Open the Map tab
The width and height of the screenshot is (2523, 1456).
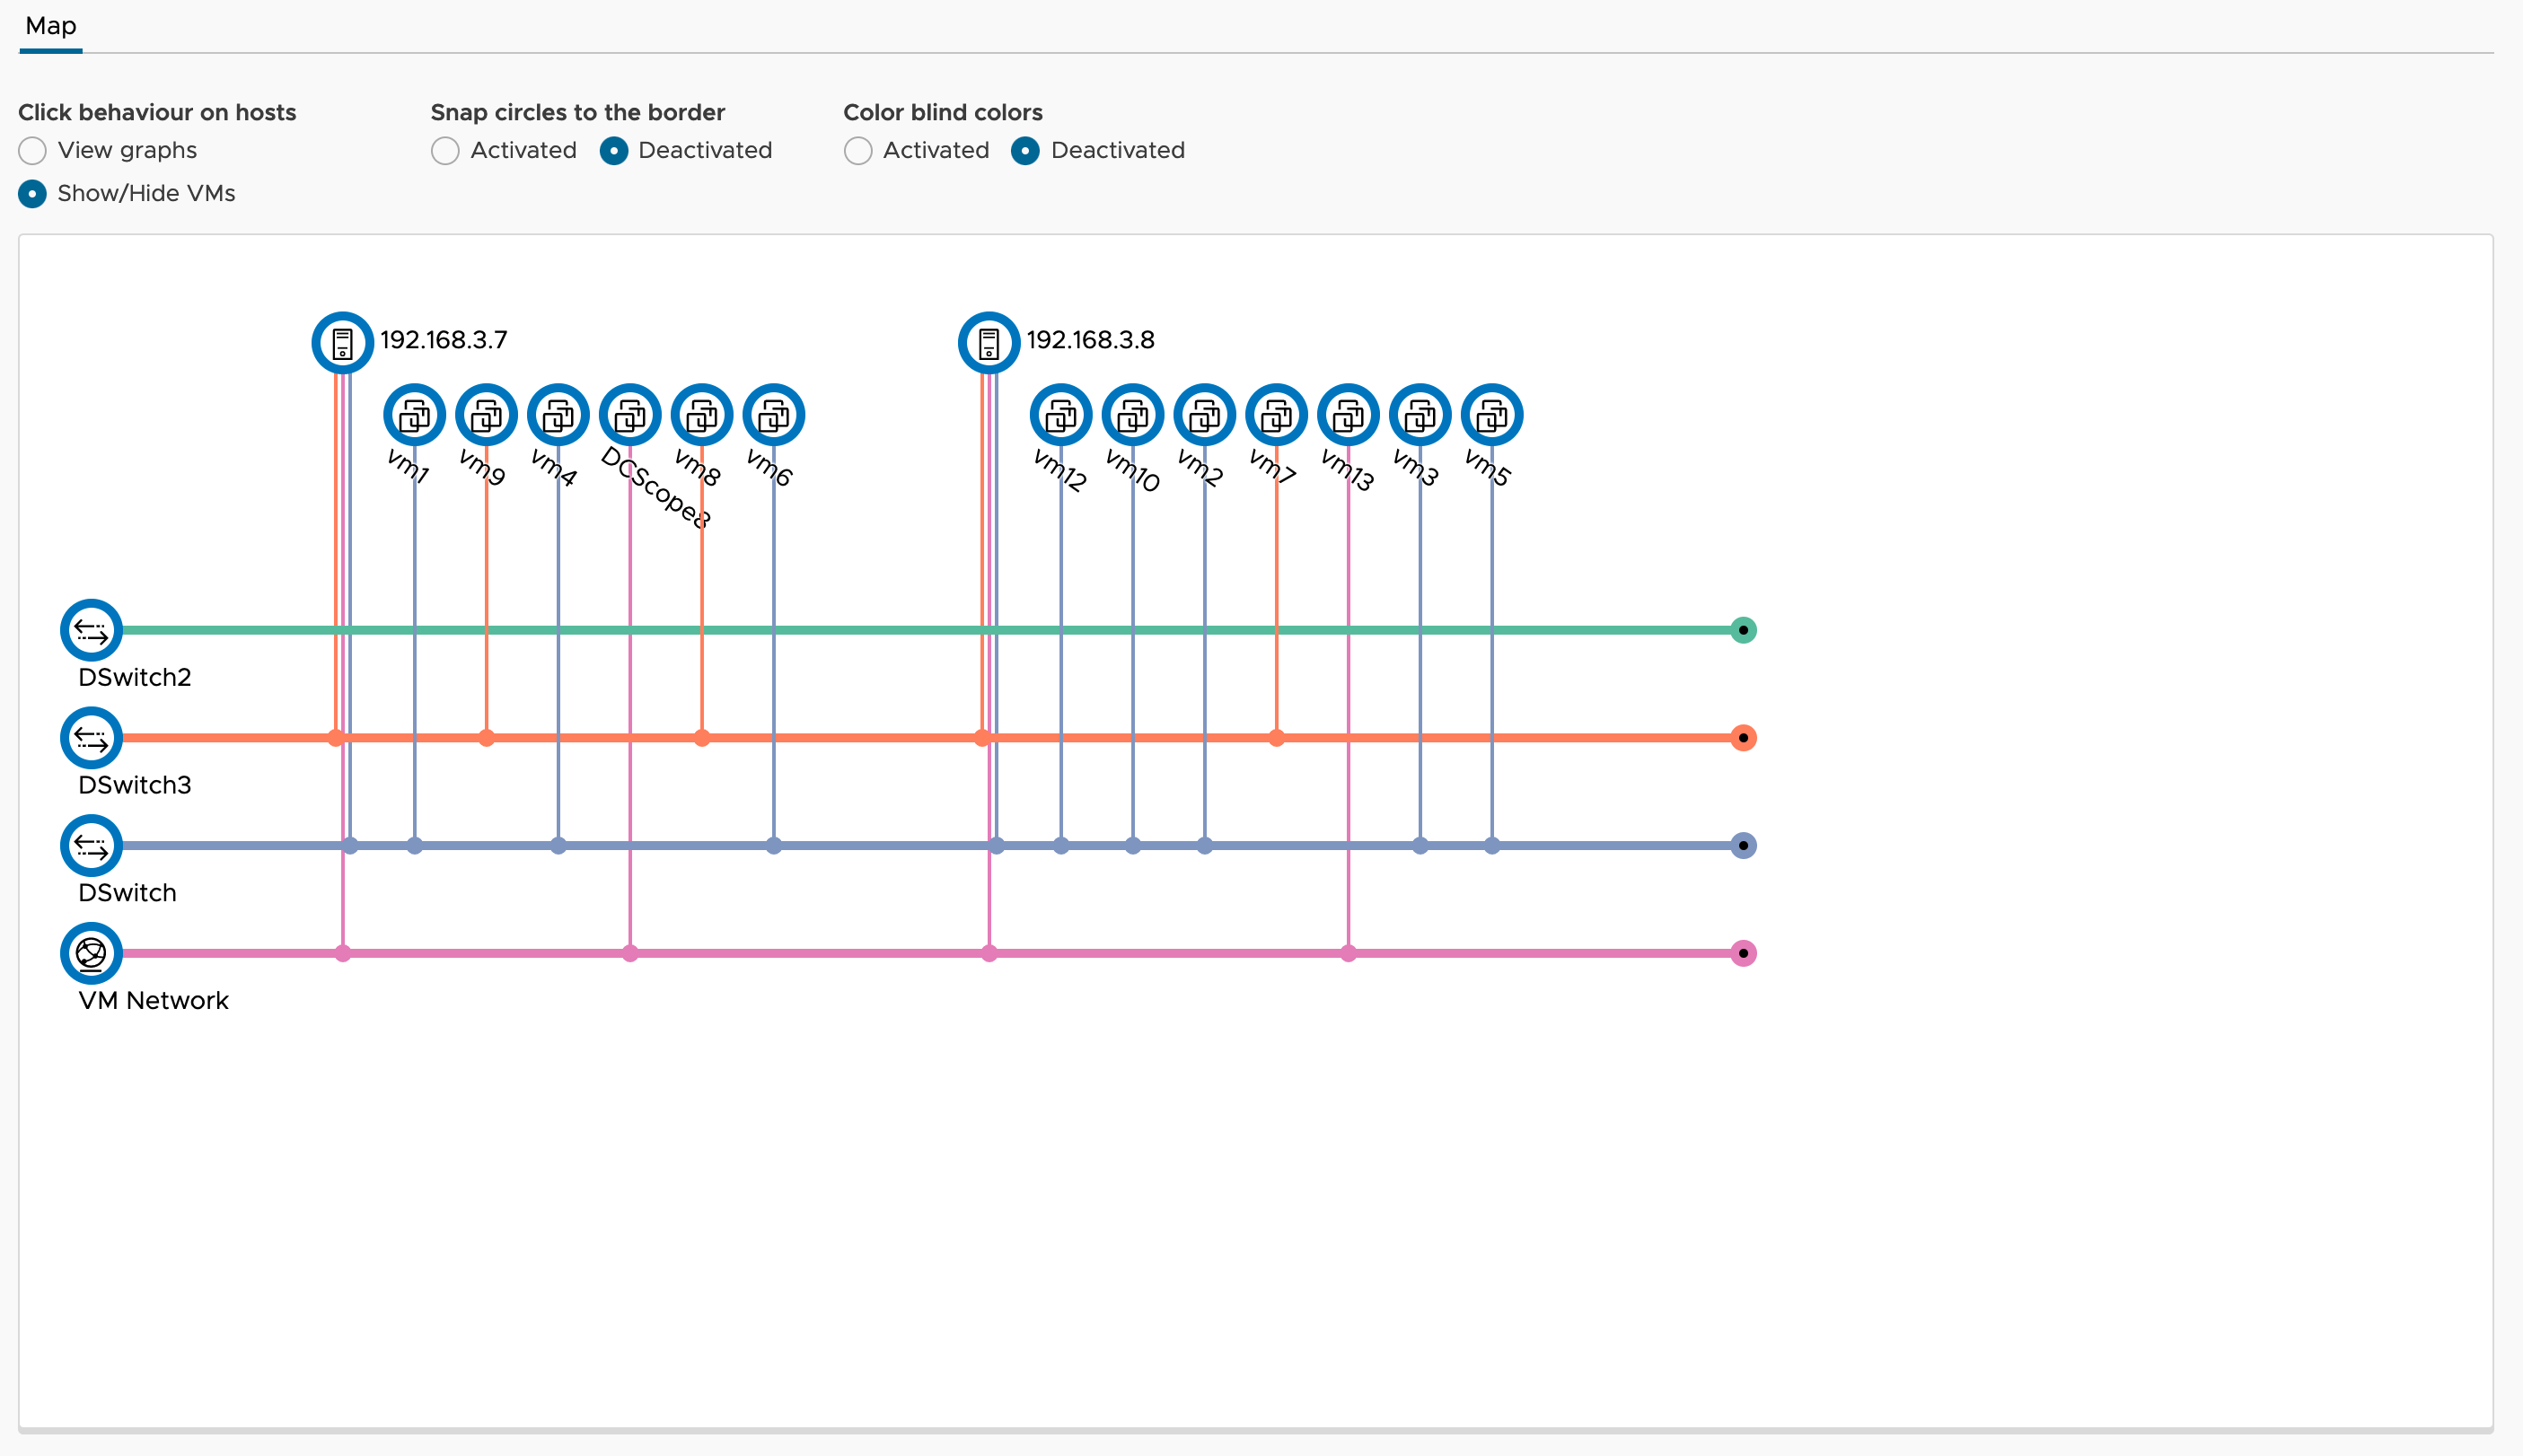51,26
